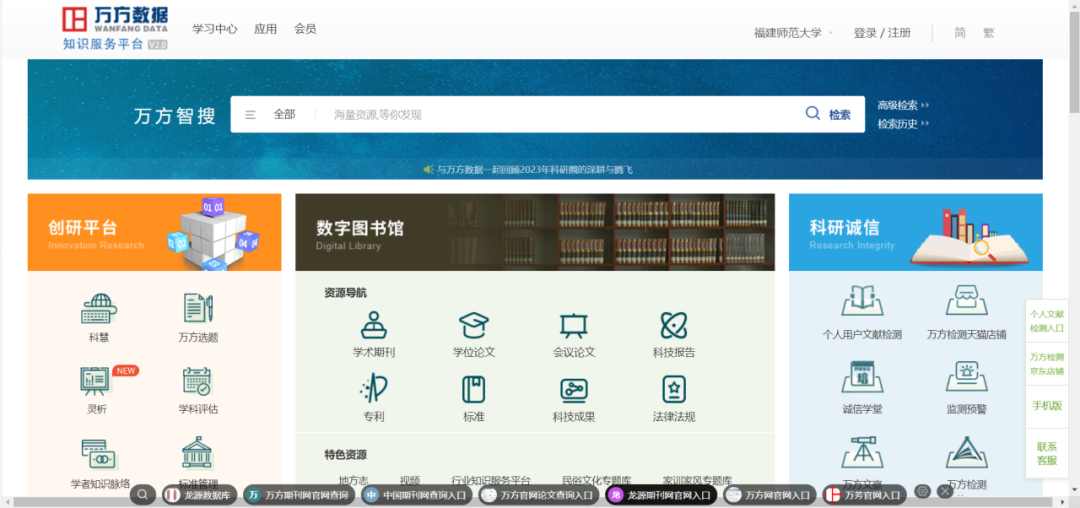Click 手机版 side tab
Screen dimensions: 1080x508
click(1046, 406)
